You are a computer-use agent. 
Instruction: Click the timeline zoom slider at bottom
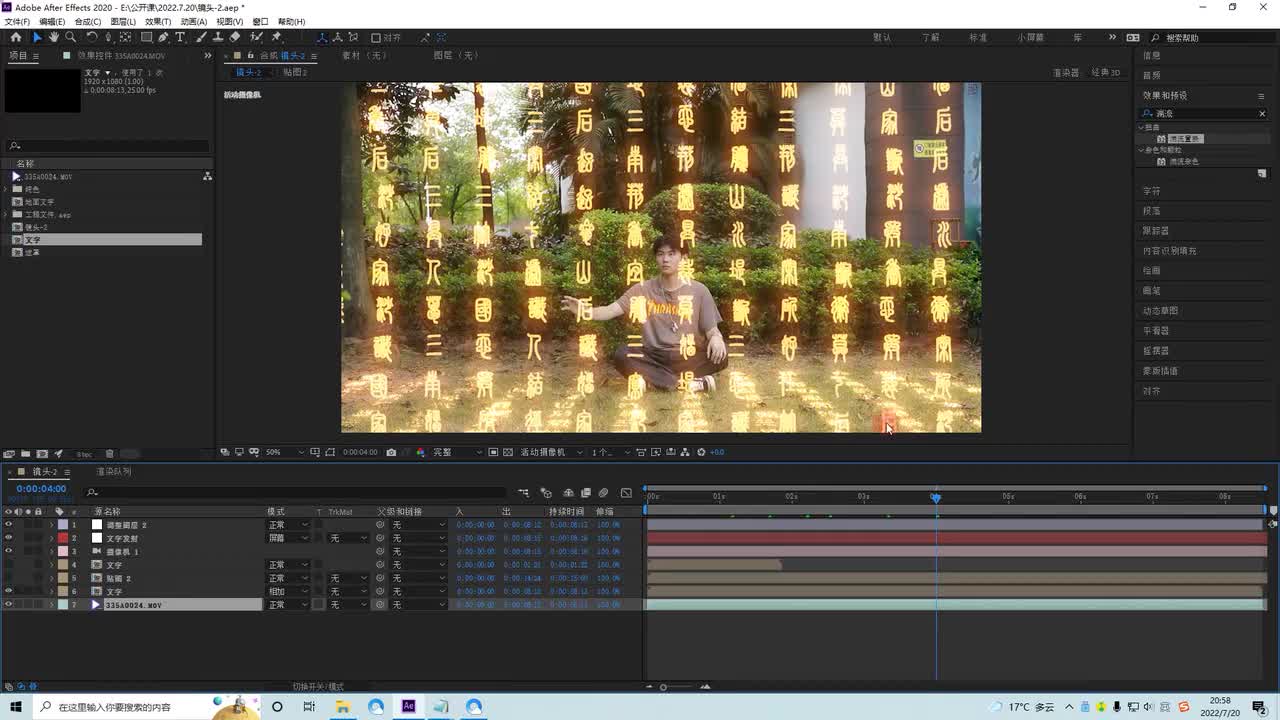pos(663,687)
